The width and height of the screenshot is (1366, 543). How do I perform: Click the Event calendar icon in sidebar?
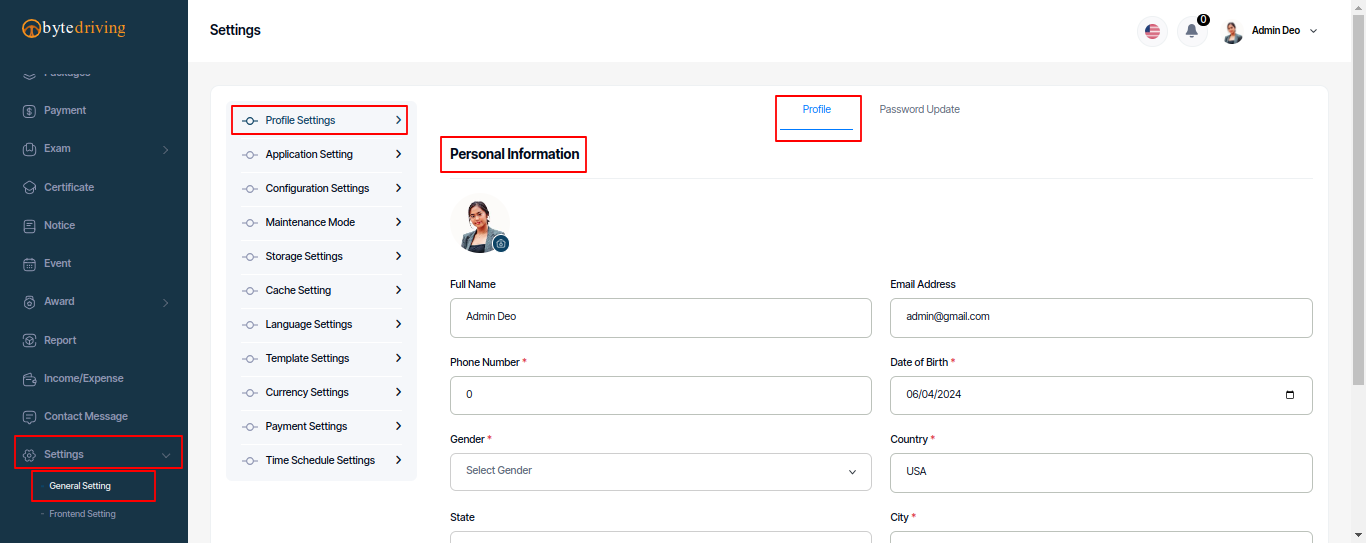(30, 264)
